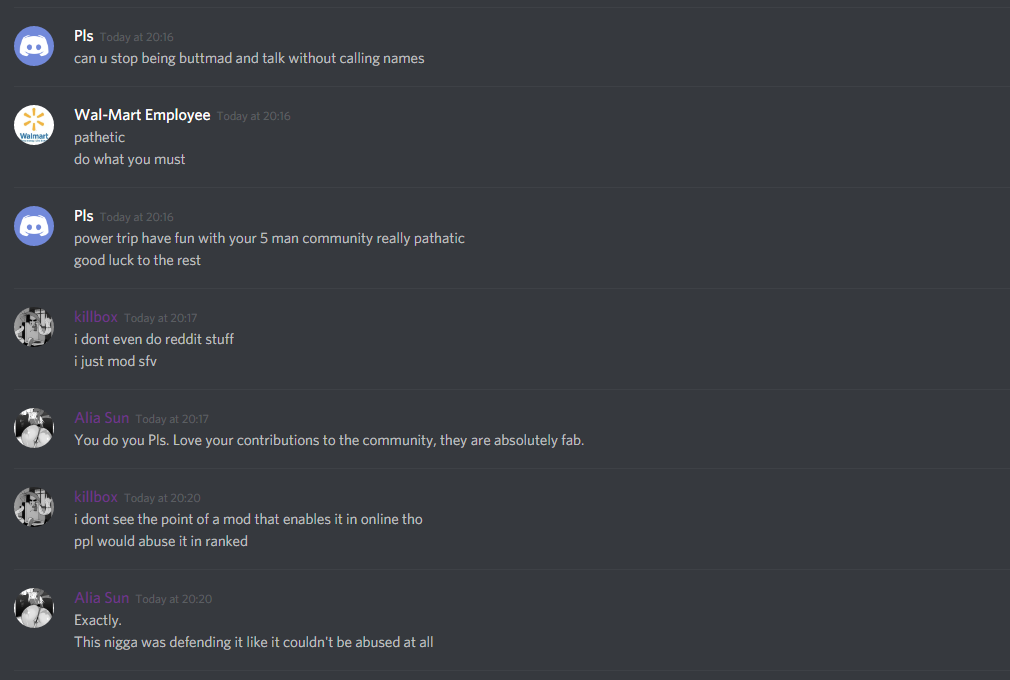Click timestamp on Wal-Mart Employee message
The width and height of the screenshot is (1010, 680).
pos(254,116)
